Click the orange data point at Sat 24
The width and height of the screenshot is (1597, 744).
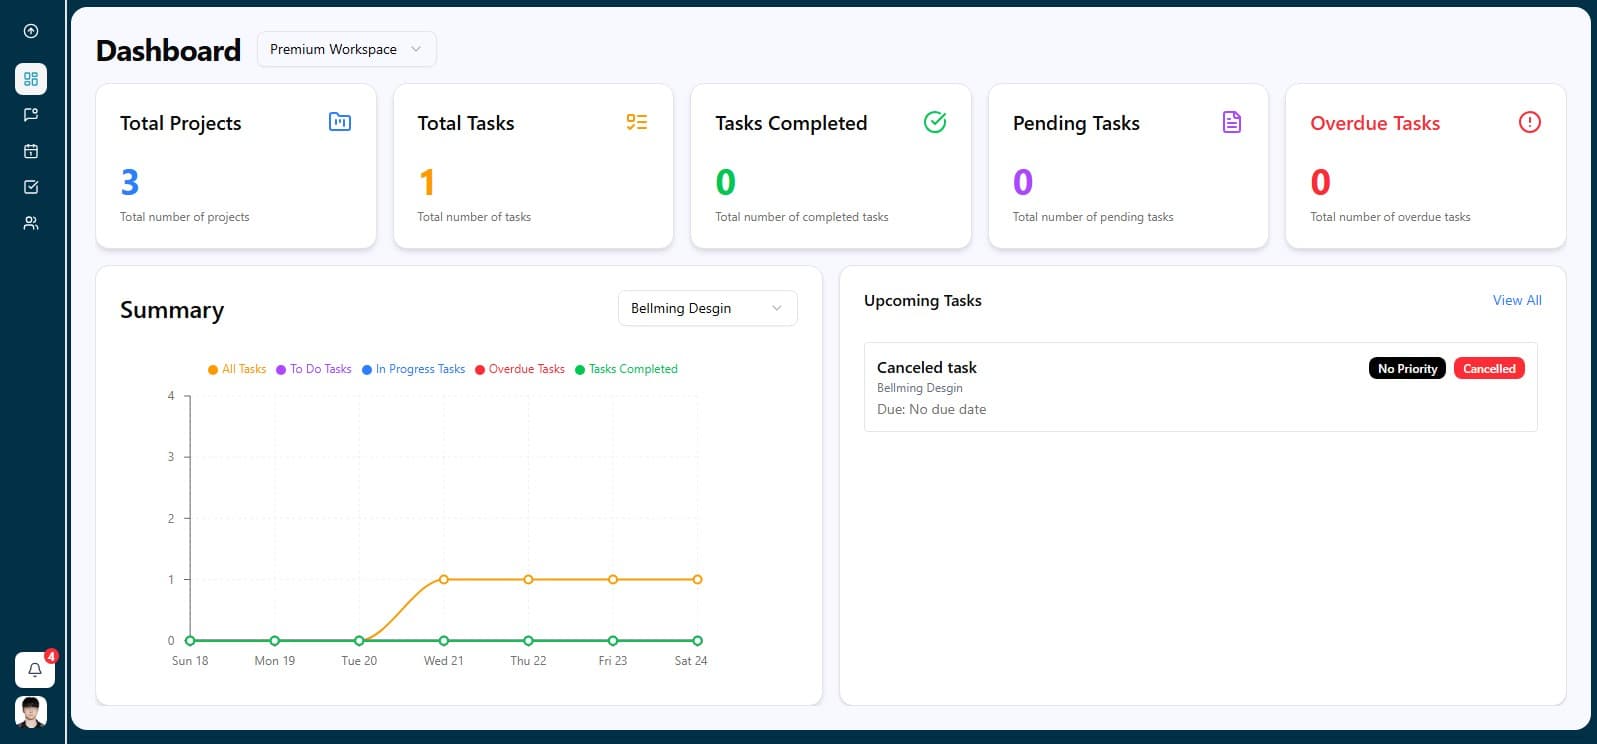698,579
